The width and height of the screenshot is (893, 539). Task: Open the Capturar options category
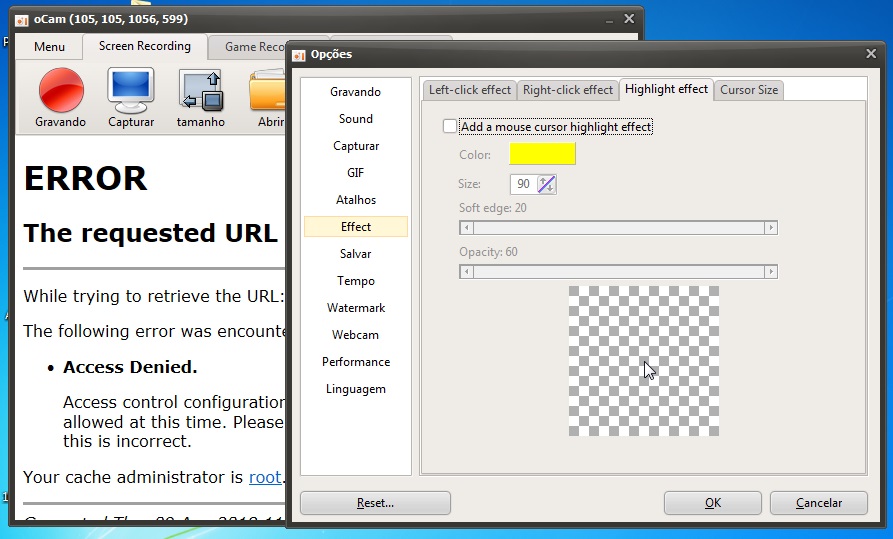click(x=355, y=146)
